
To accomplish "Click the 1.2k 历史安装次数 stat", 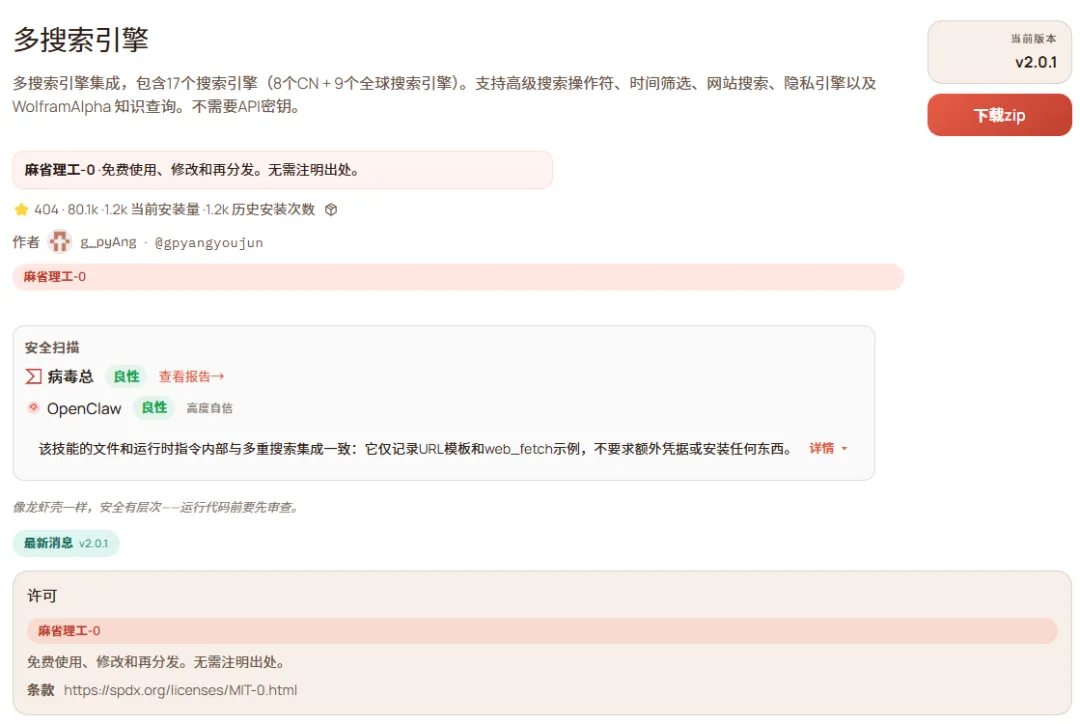I will coord(260,209).
